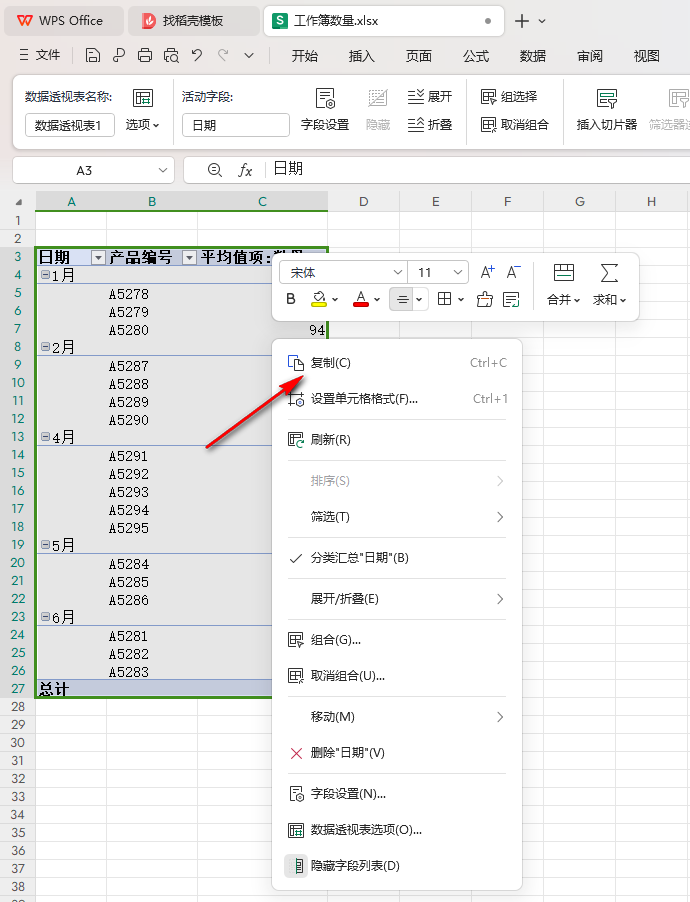Click the 取消组合 ribbon button
The image size is (690, 902).
pos(514,124)
